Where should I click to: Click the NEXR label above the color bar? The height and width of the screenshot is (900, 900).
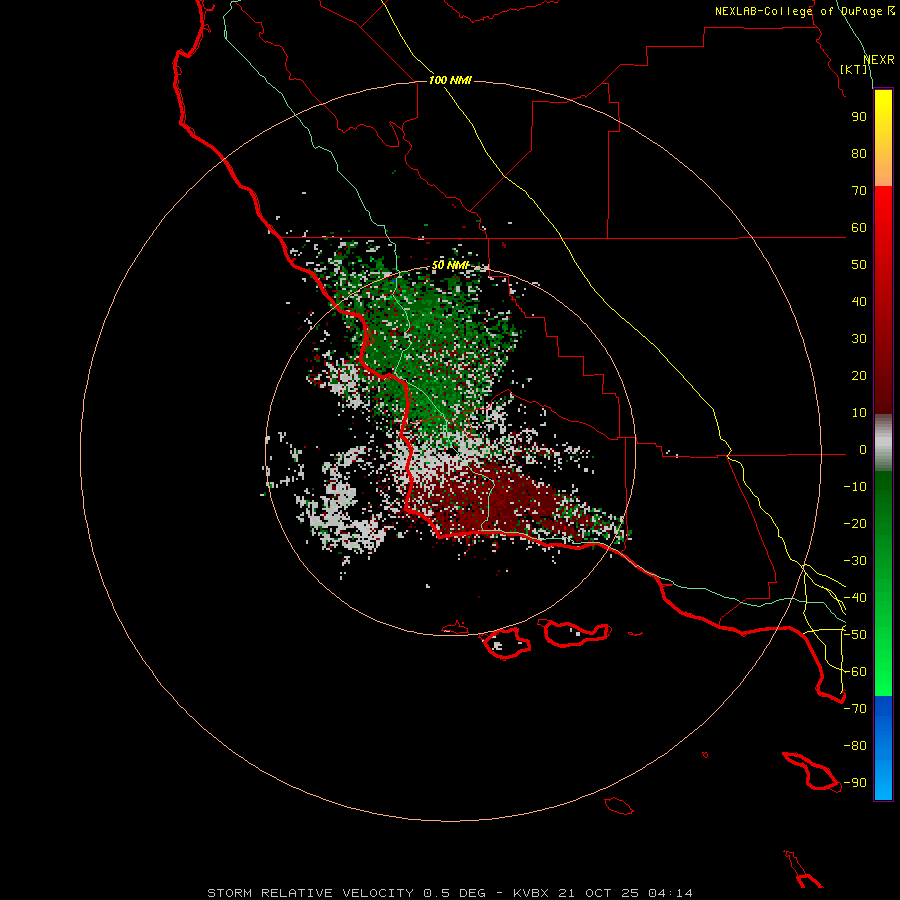coord(879,60)
